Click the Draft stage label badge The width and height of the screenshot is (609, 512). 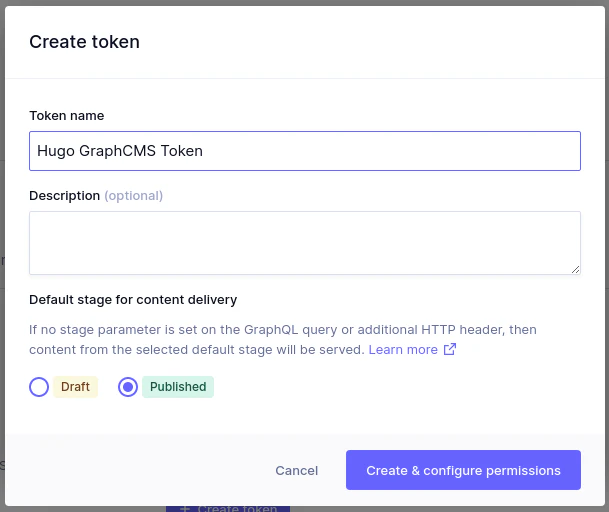click(x=75, y=387)
